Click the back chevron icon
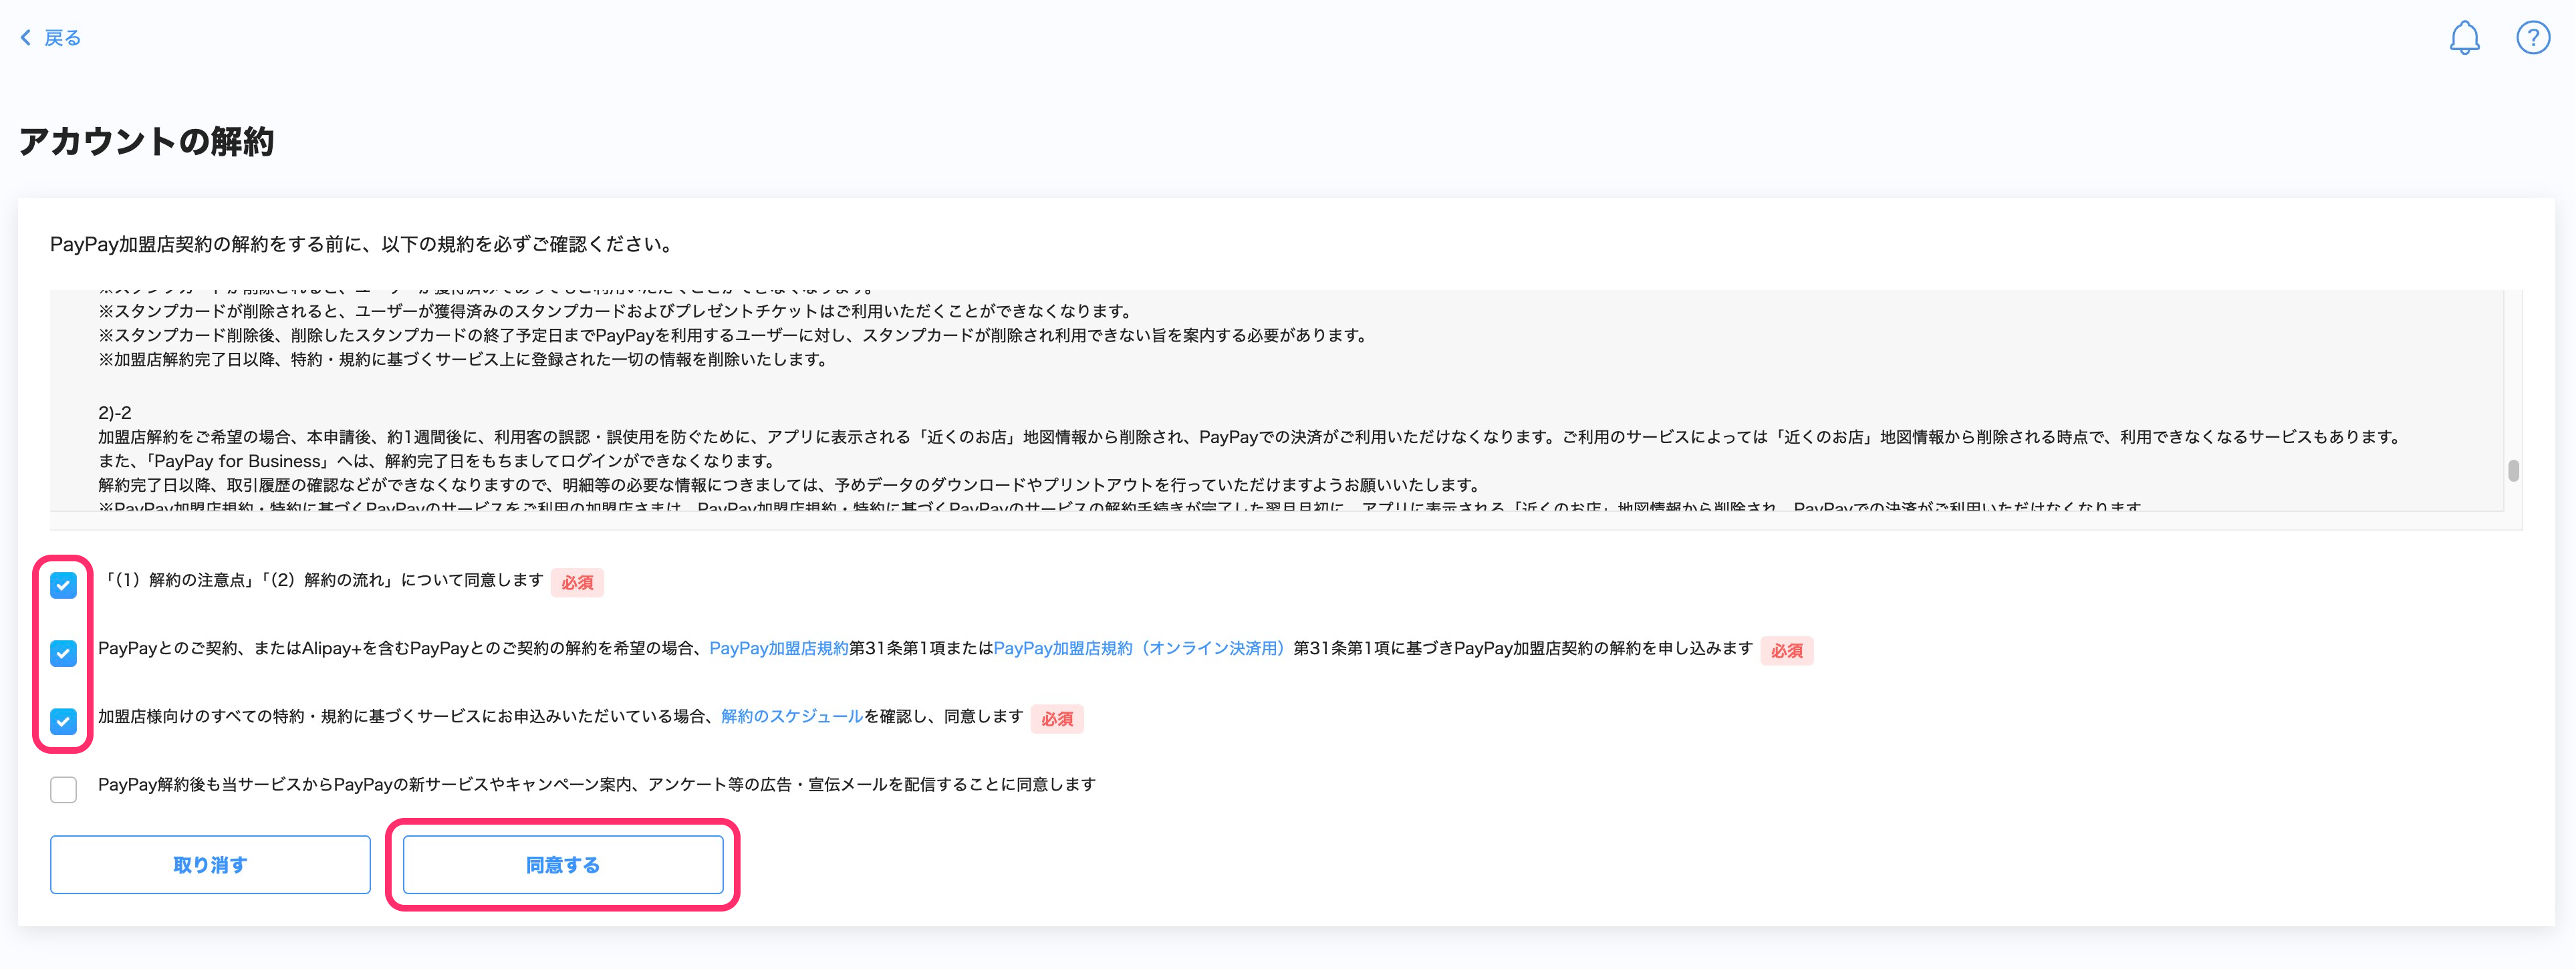Viewport: 2576px width, 969px height. click(26, 38)
